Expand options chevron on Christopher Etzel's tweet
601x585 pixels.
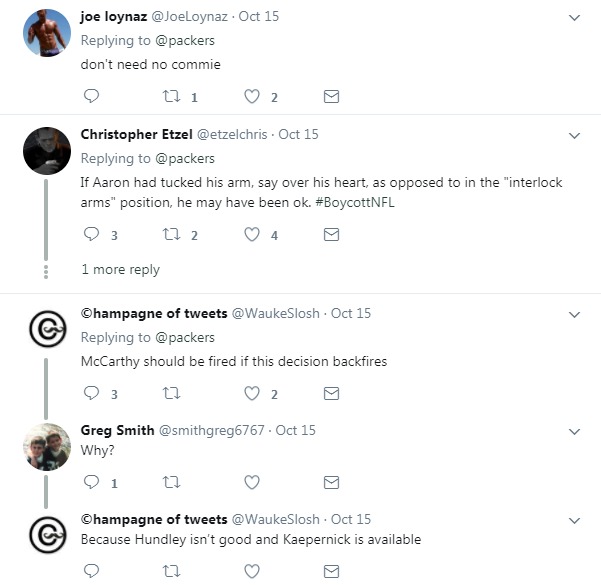click(574, 135)
